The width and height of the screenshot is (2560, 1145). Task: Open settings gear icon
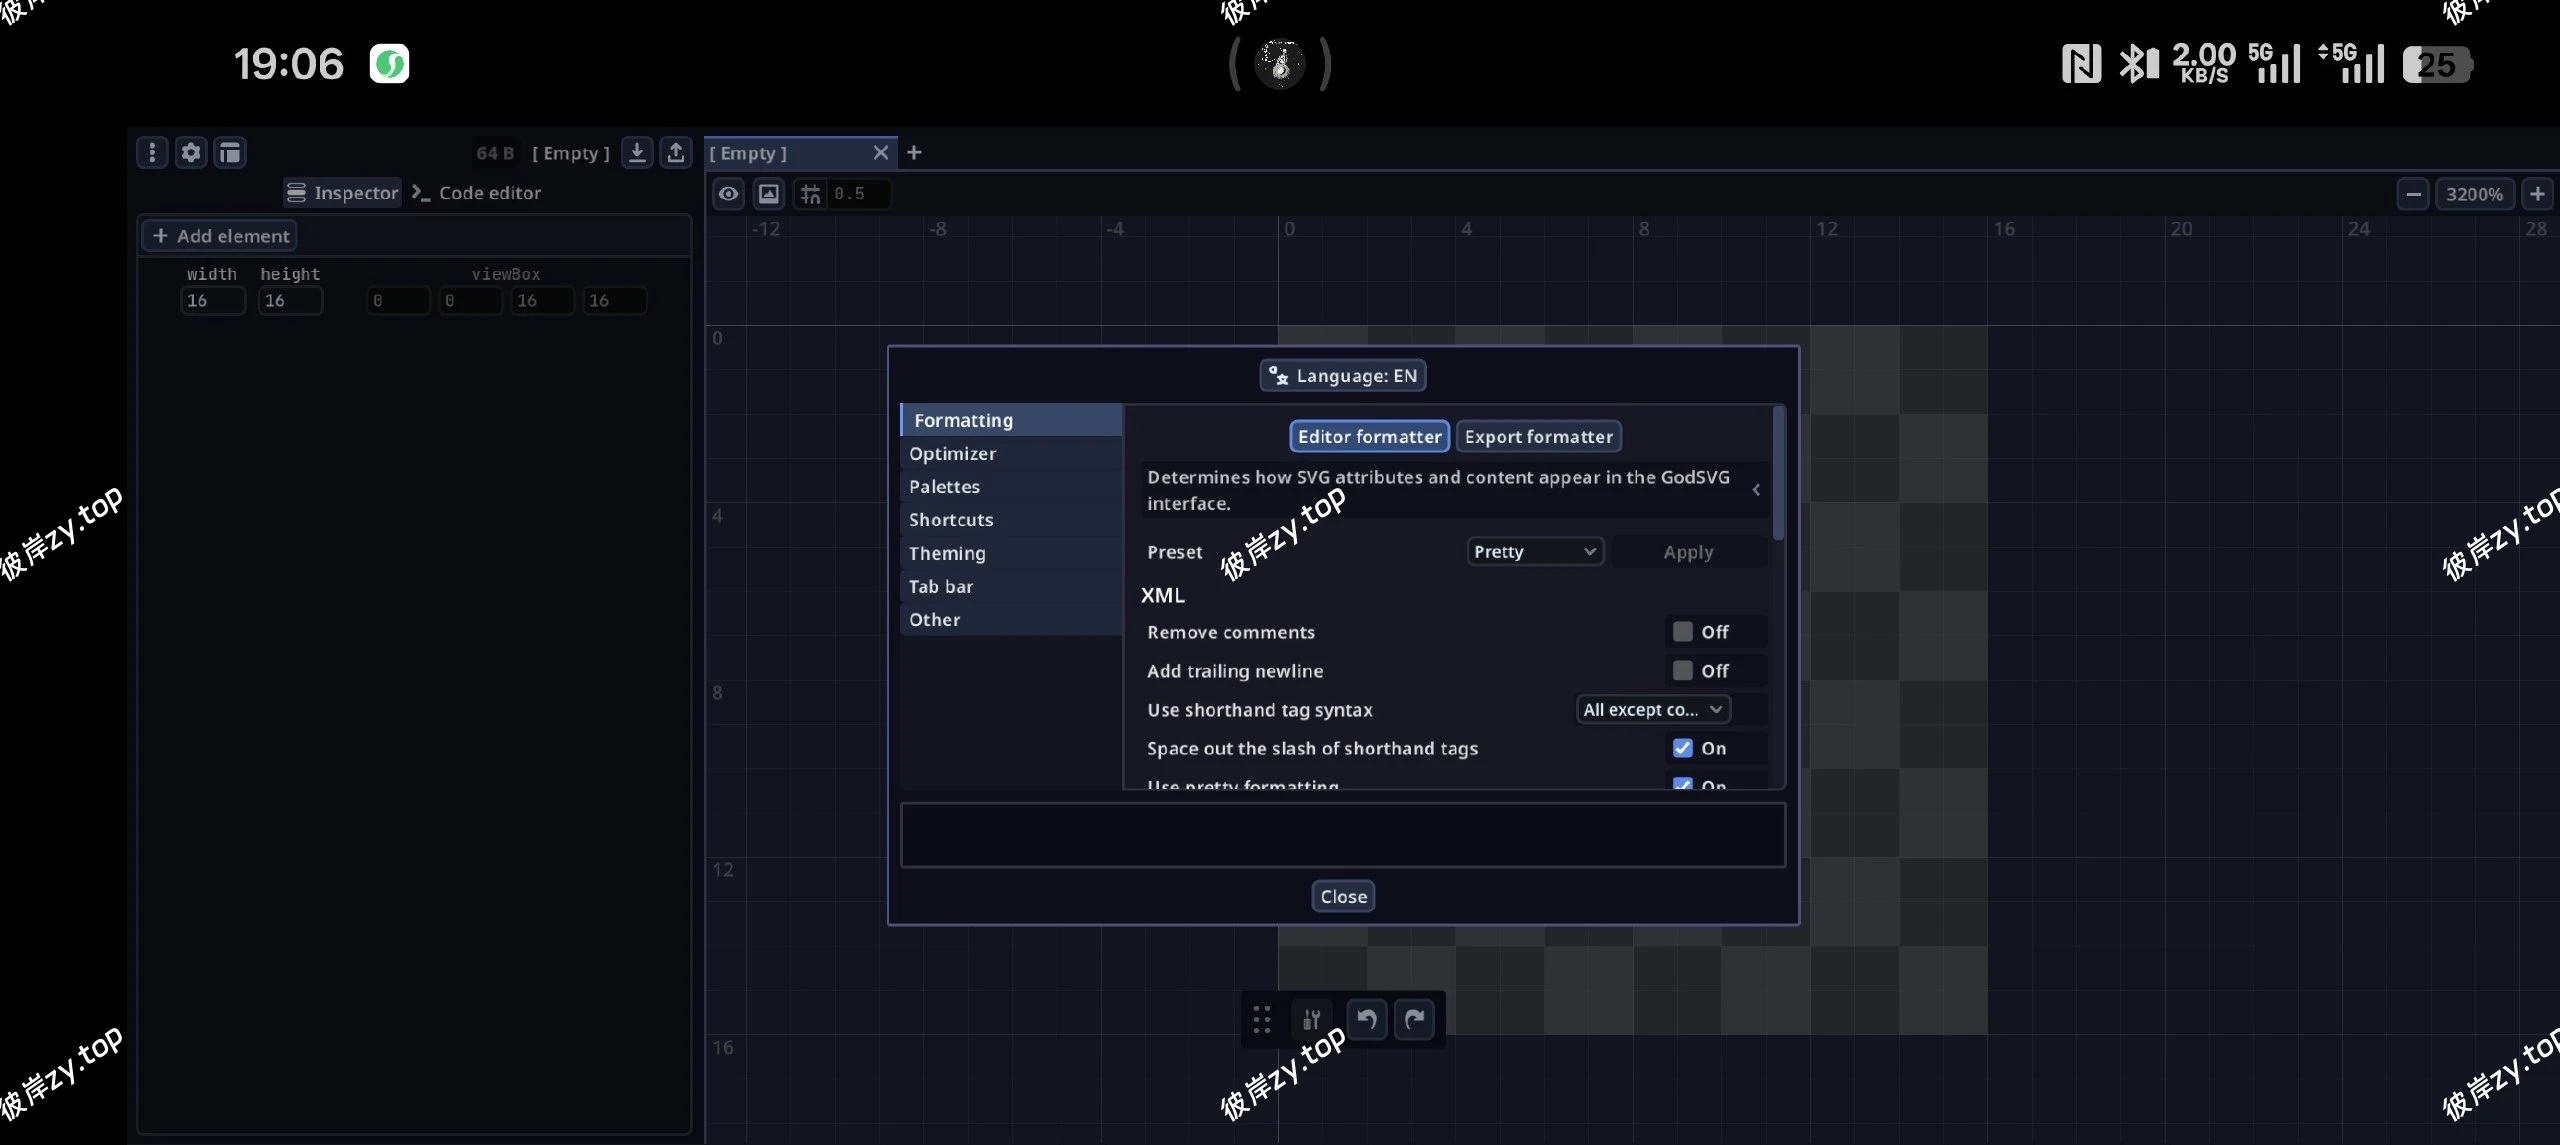(191, 152)
